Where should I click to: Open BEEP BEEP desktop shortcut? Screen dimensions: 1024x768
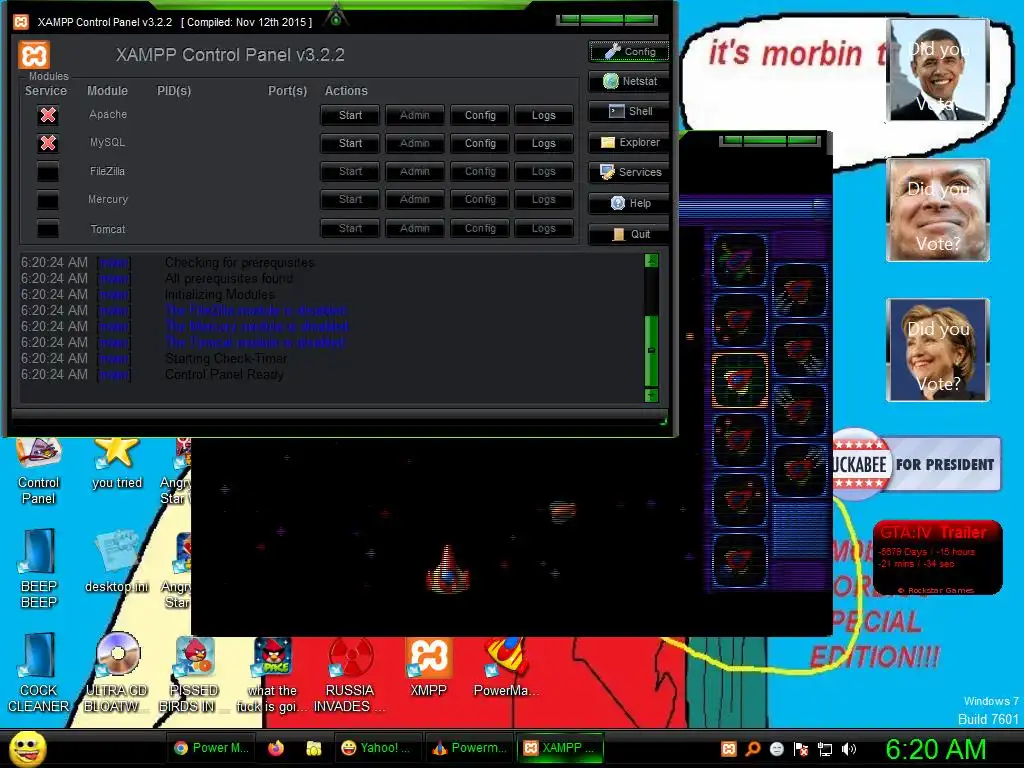[39, 568]
